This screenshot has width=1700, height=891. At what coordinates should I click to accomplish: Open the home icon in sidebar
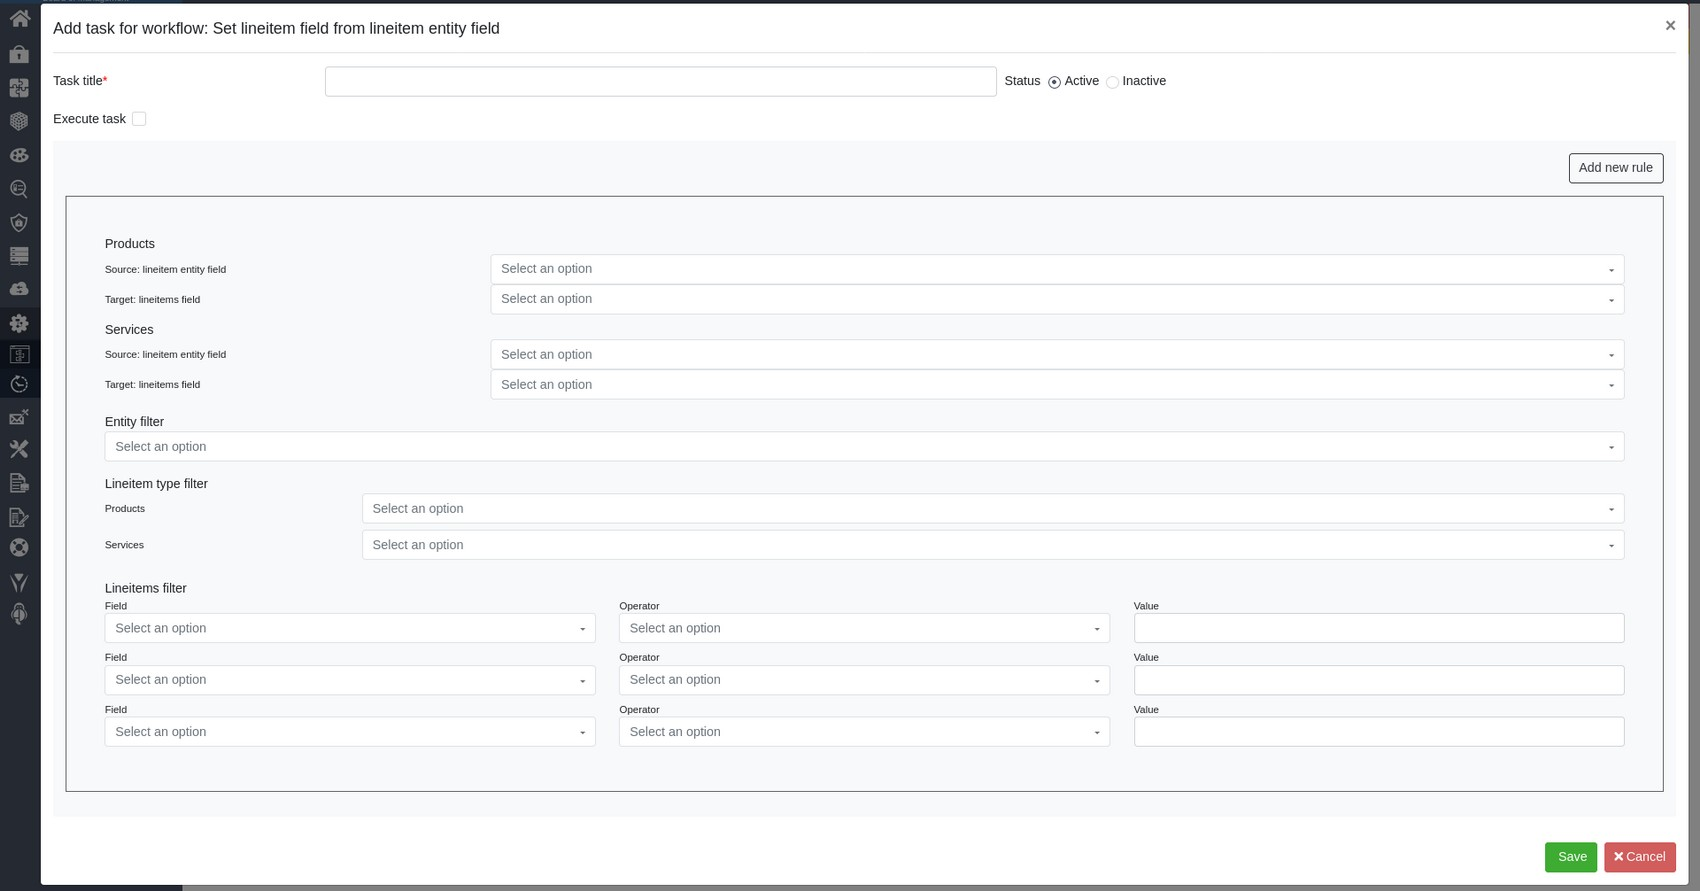[x=19, y=18]
